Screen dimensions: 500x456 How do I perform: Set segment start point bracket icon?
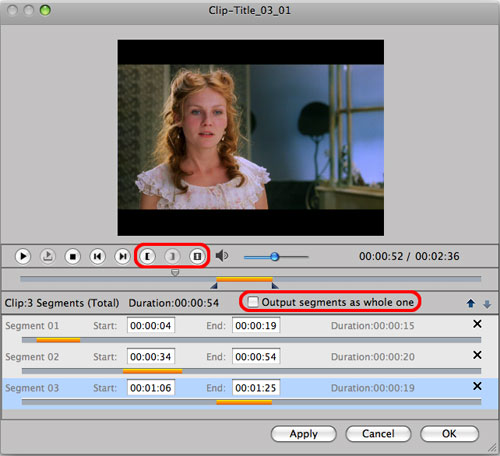(147, 256)
